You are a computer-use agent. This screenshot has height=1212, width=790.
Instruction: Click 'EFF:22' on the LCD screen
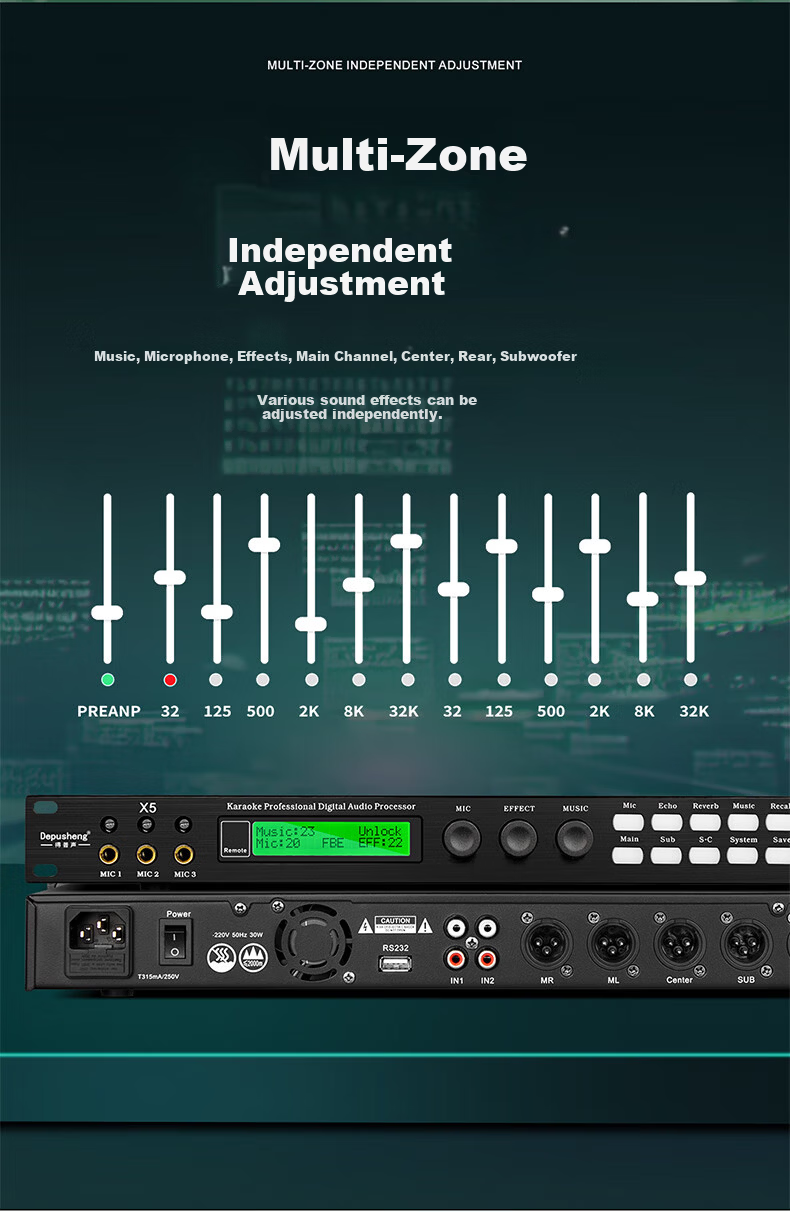click(x=380, y=844)
